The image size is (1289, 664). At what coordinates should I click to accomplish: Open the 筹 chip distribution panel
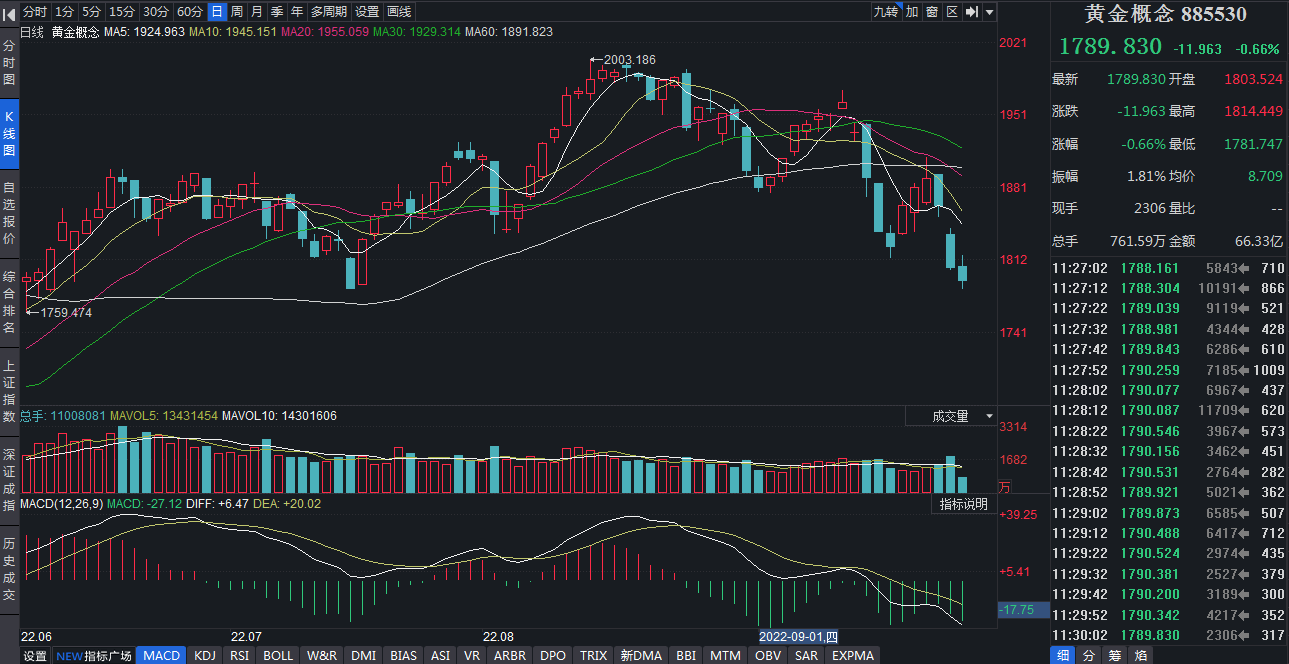click(1114, 655)
